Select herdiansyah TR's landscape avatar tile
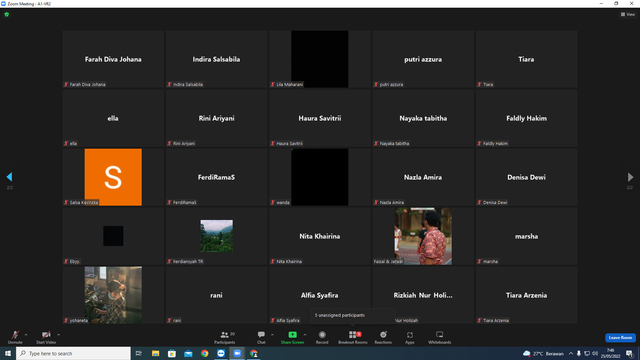Viewport: 640px width, 360px height. coord(216,236)
